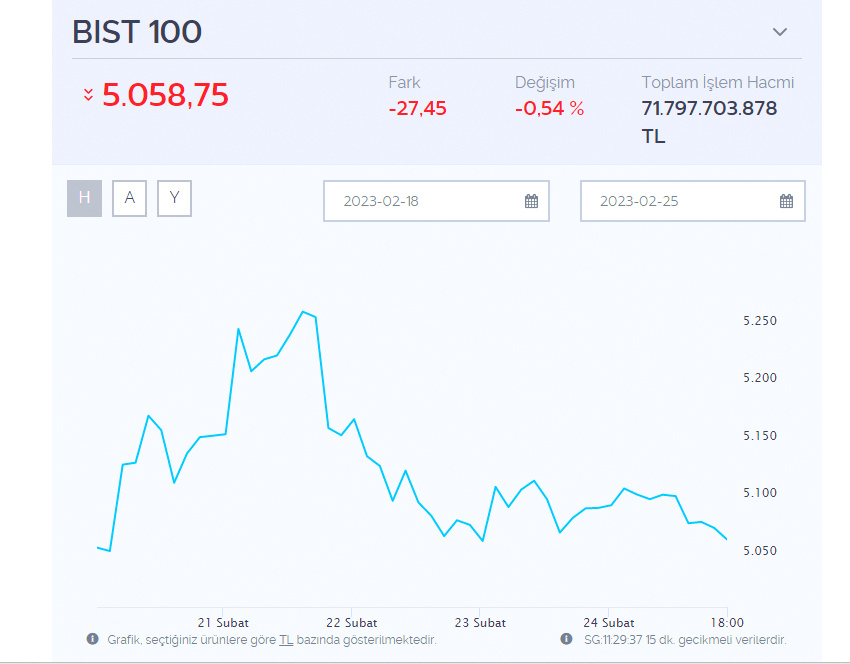Click the 5.200 price axis label
This screenshot has width=850, height=664.
(760, 378)
